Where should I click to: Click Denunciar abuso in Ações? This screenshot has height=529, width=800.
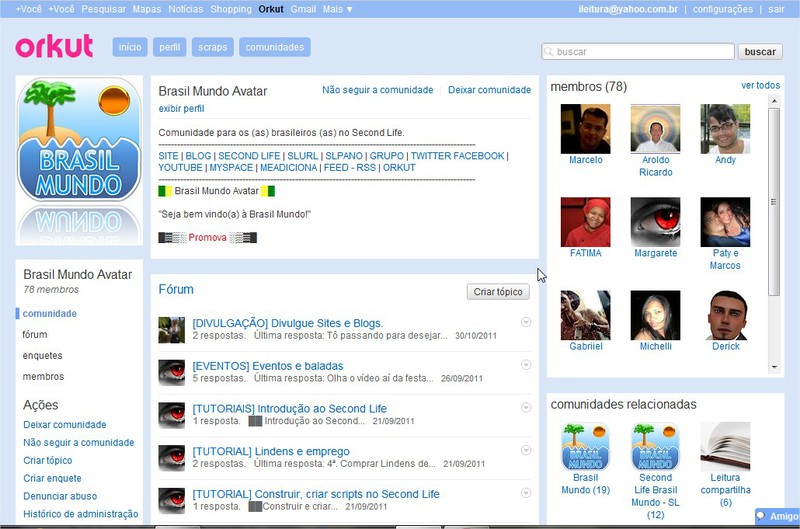pos(60,496)
